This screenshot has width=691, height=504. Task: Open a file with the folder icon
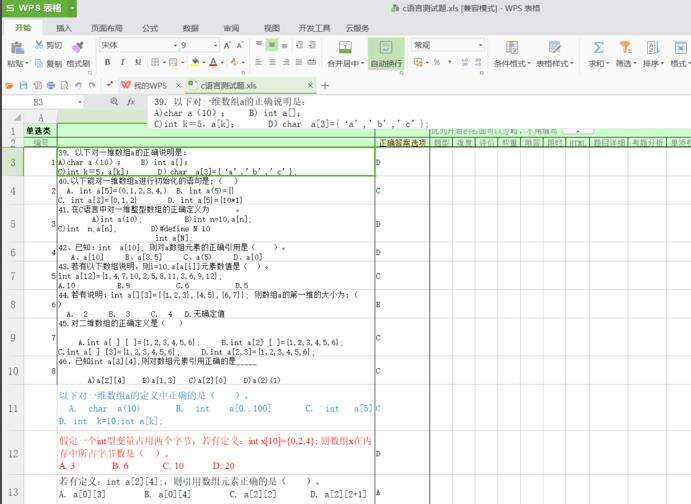coord(9,85)
